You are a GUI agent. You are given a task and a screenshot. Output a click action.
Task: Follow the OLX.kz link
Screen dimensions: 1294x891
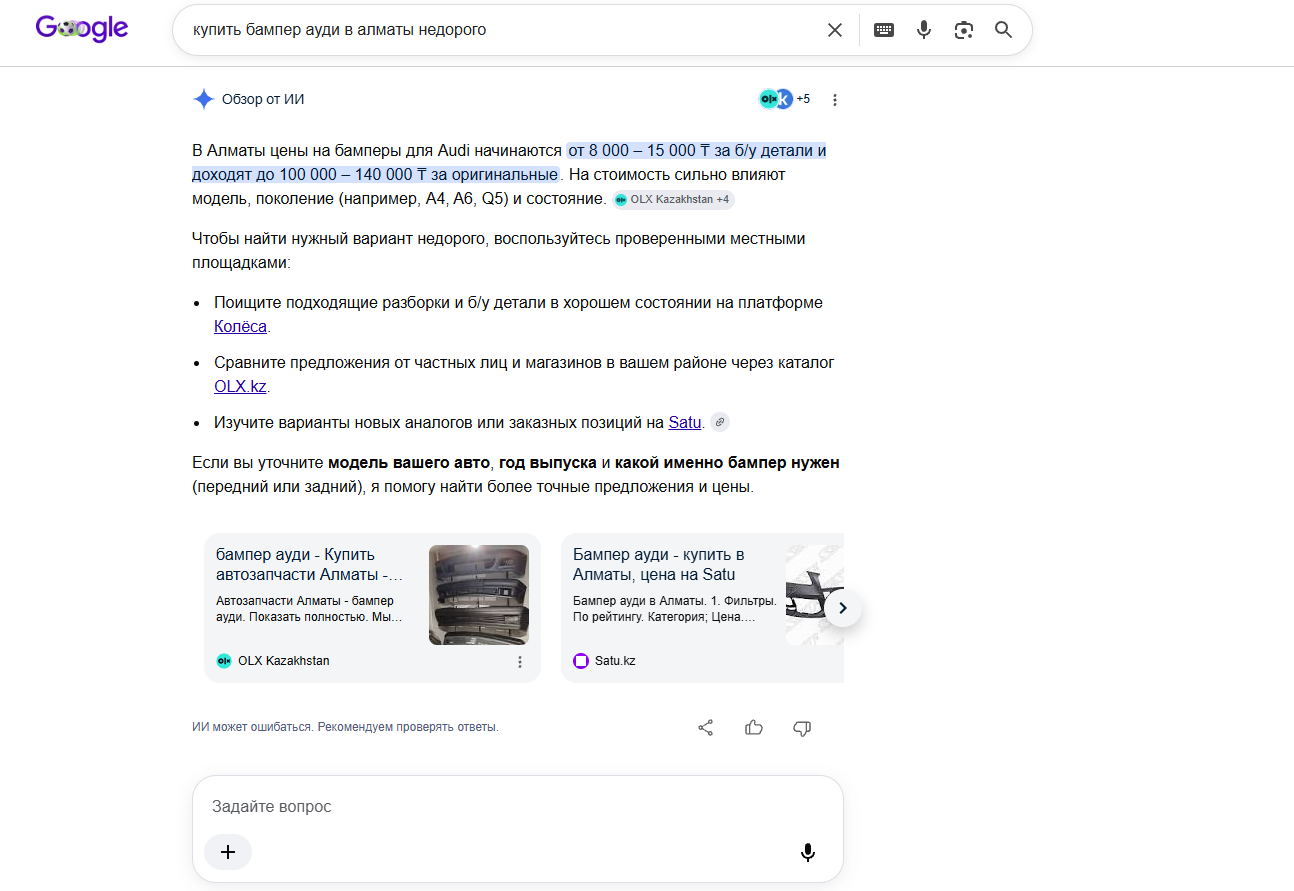click(x=240, y=386)
